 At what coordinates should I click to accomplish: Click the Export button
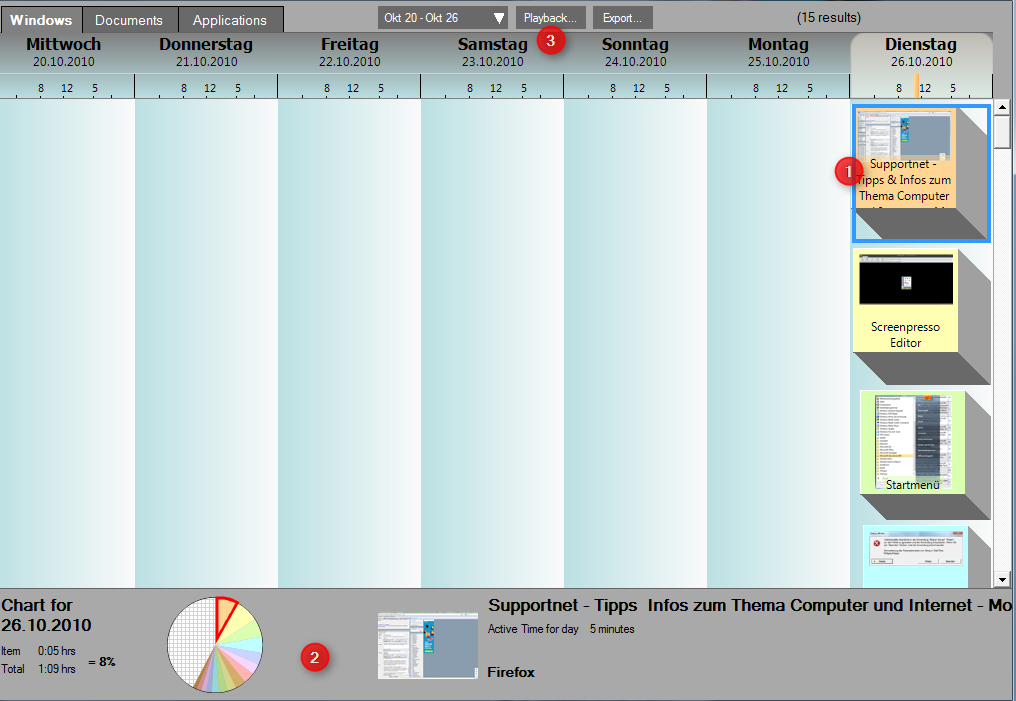pos(622,16)
